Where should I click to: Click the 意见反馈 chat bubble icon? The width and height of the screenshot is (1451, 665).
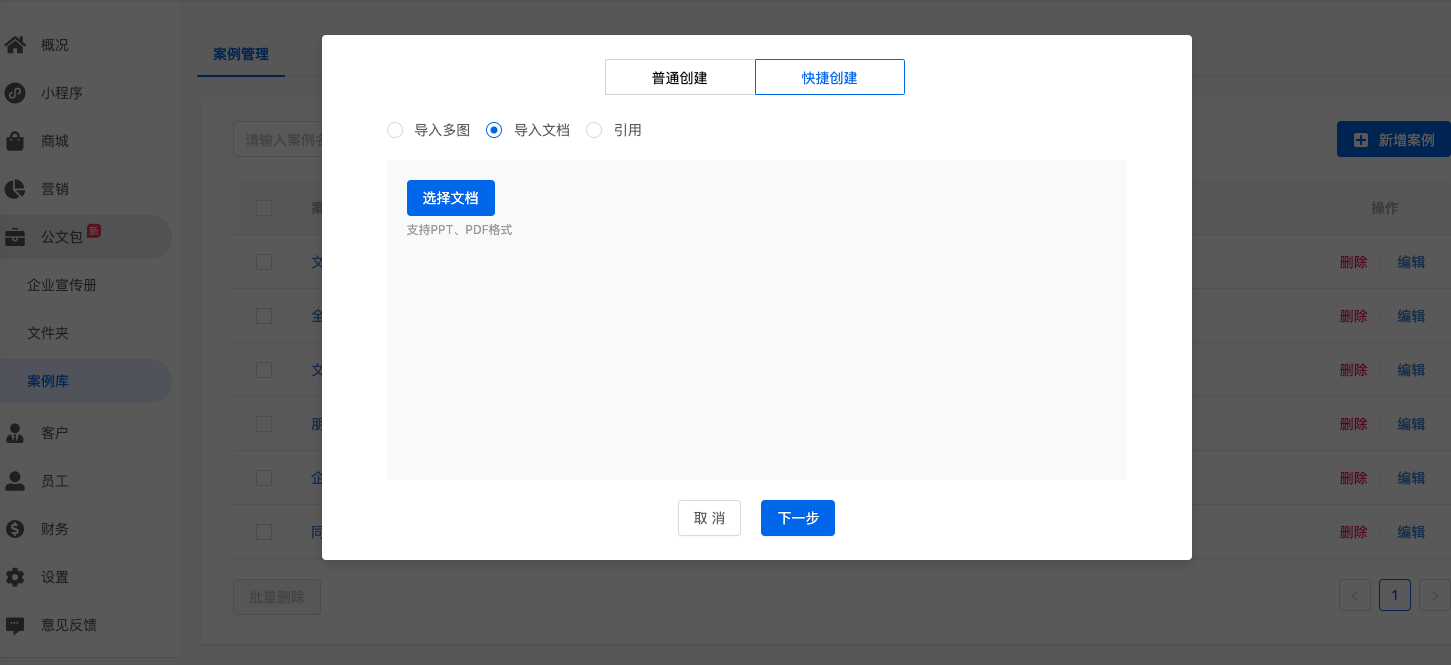coord(15,625)
